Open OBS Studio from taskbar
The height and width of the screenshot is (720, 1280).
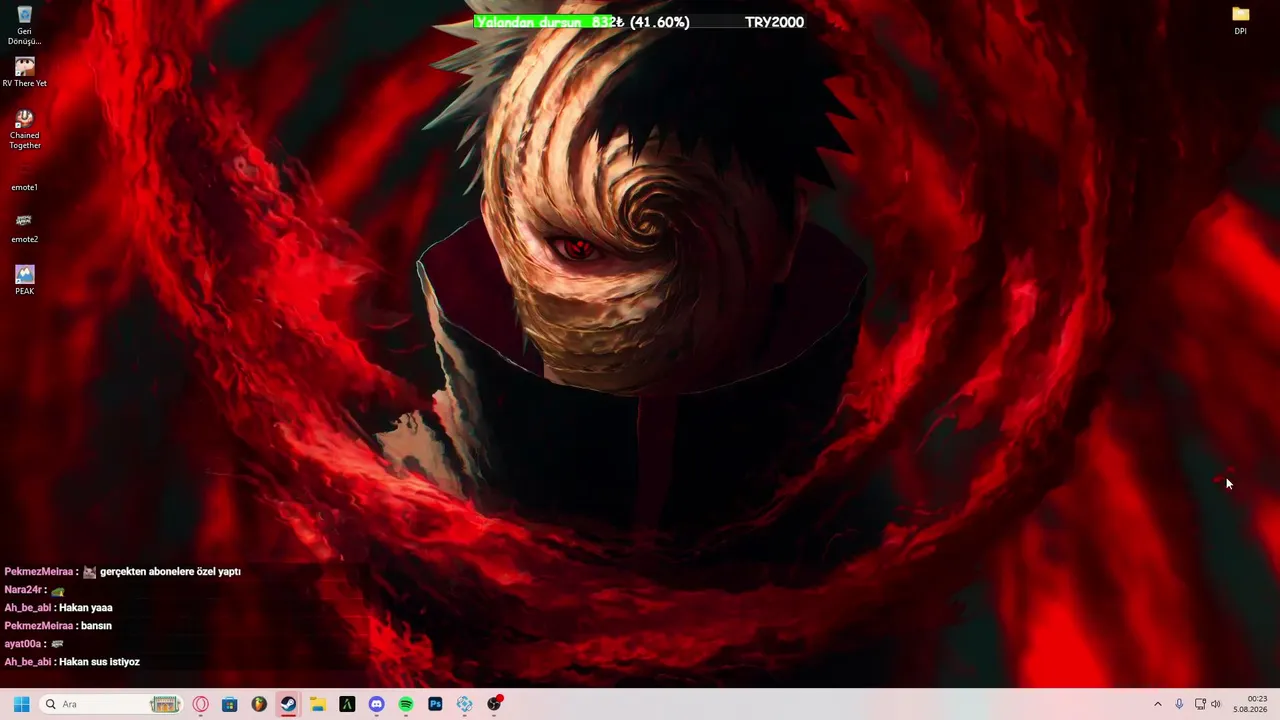494,704
